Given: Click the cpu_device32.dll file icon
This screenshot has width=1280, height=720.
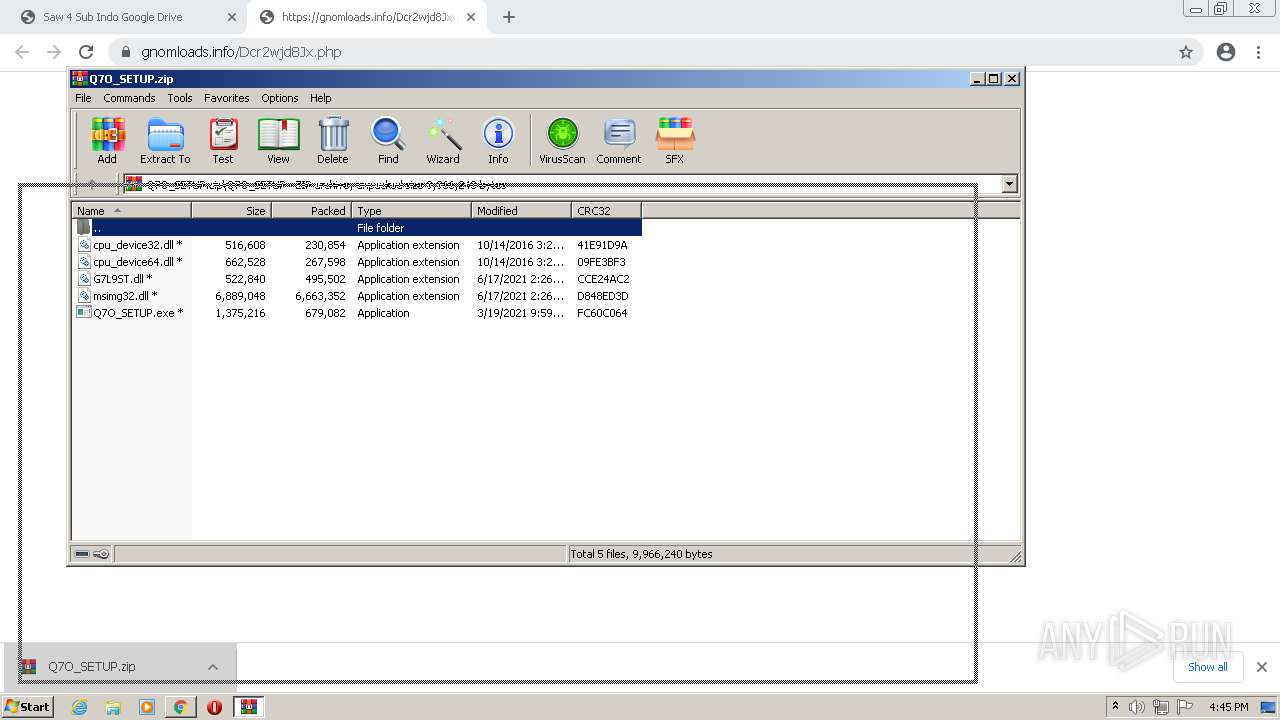Looking at the screenshot, I should (x=84, y=245).
